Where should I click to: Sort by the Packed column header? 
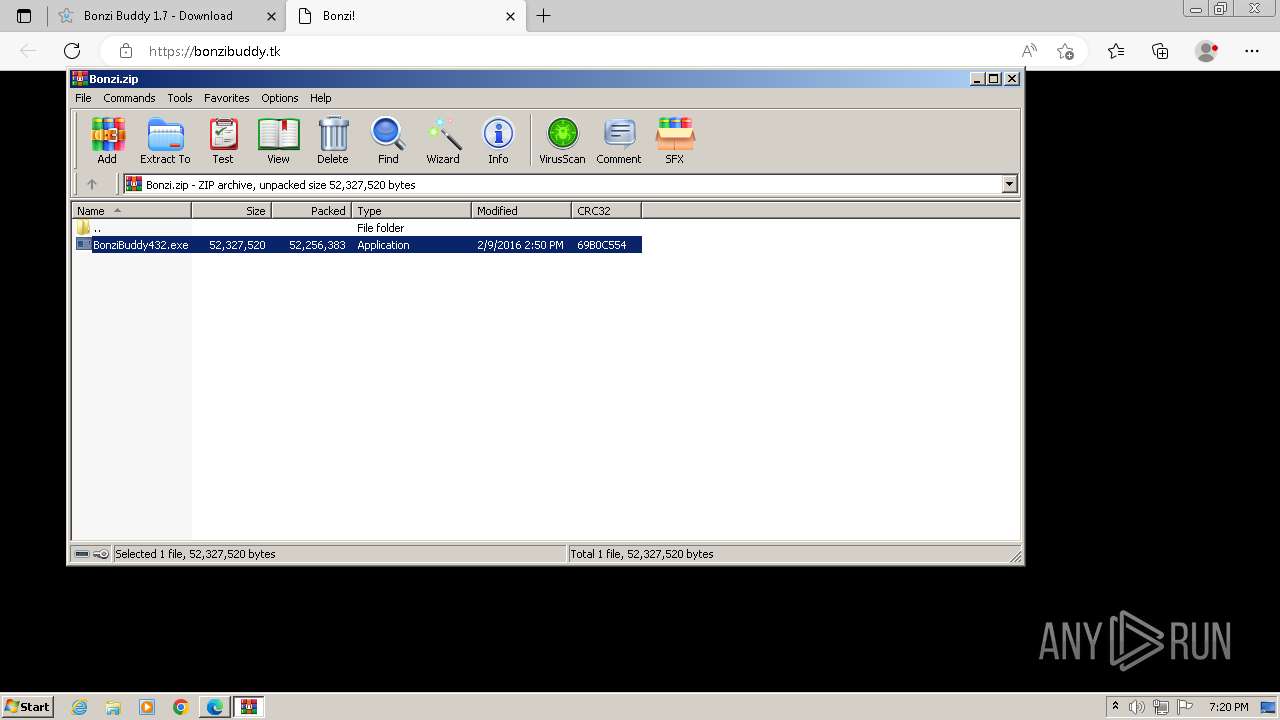[311, 210]
